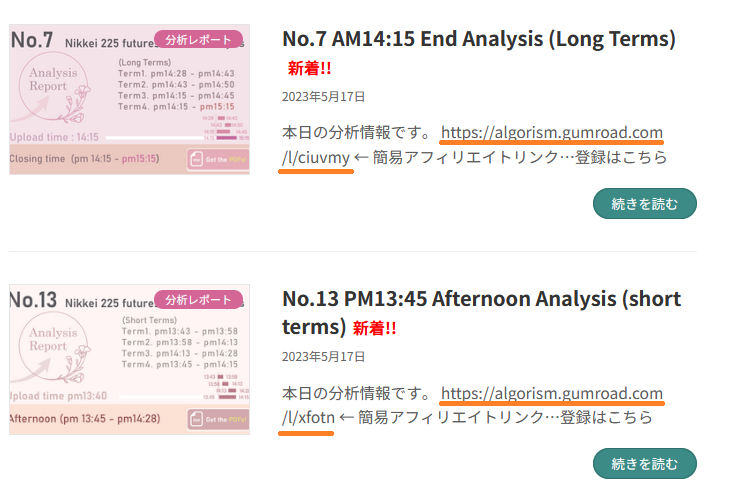Image resolution: width=730 pixels, height=495 pixels.
Task: Click the 分析レポート badge on the No.13 post
Action: [x=197, y=299]
